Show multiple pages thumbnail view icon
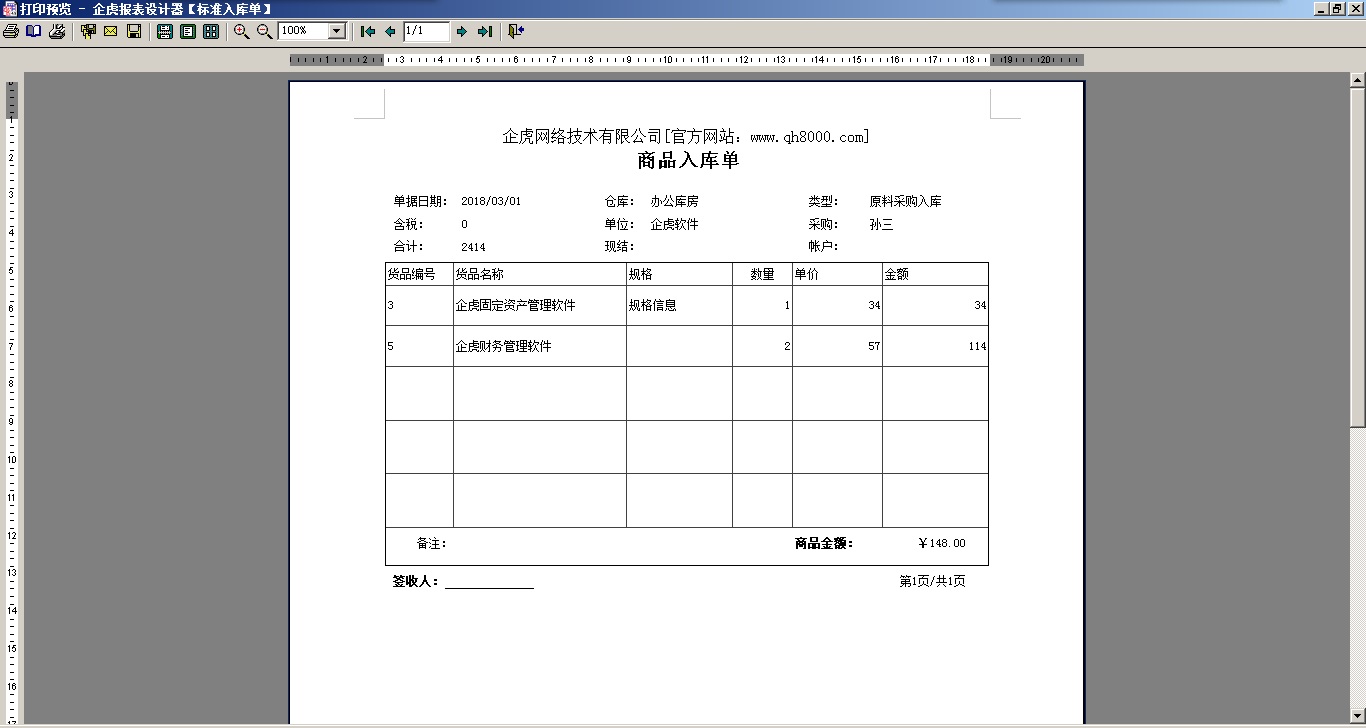Image resolution: width=1366 pixels, height=728 pixels. coord(211,32)
